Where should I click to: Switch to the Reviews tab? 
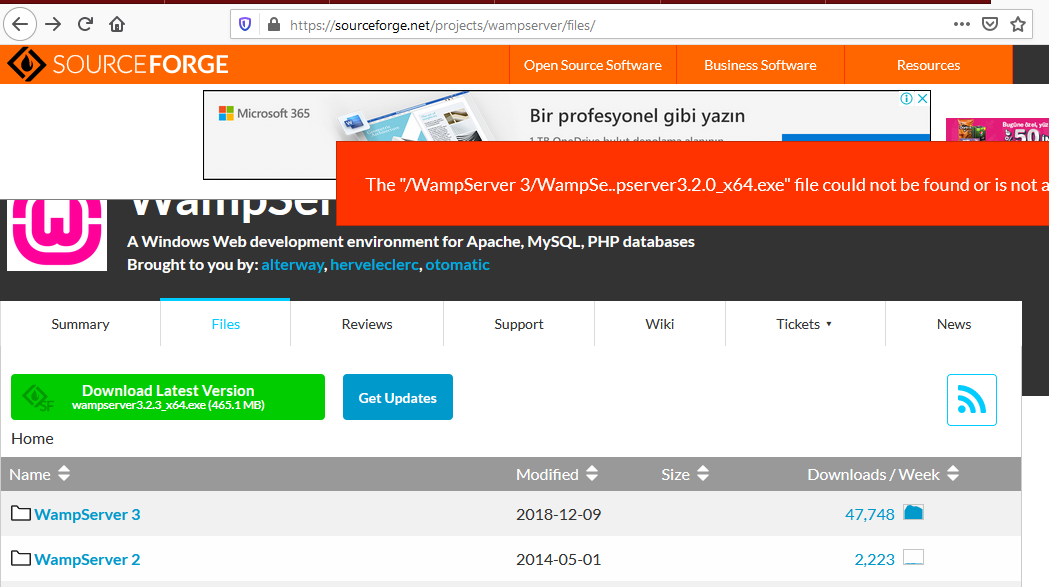(367, 324)
